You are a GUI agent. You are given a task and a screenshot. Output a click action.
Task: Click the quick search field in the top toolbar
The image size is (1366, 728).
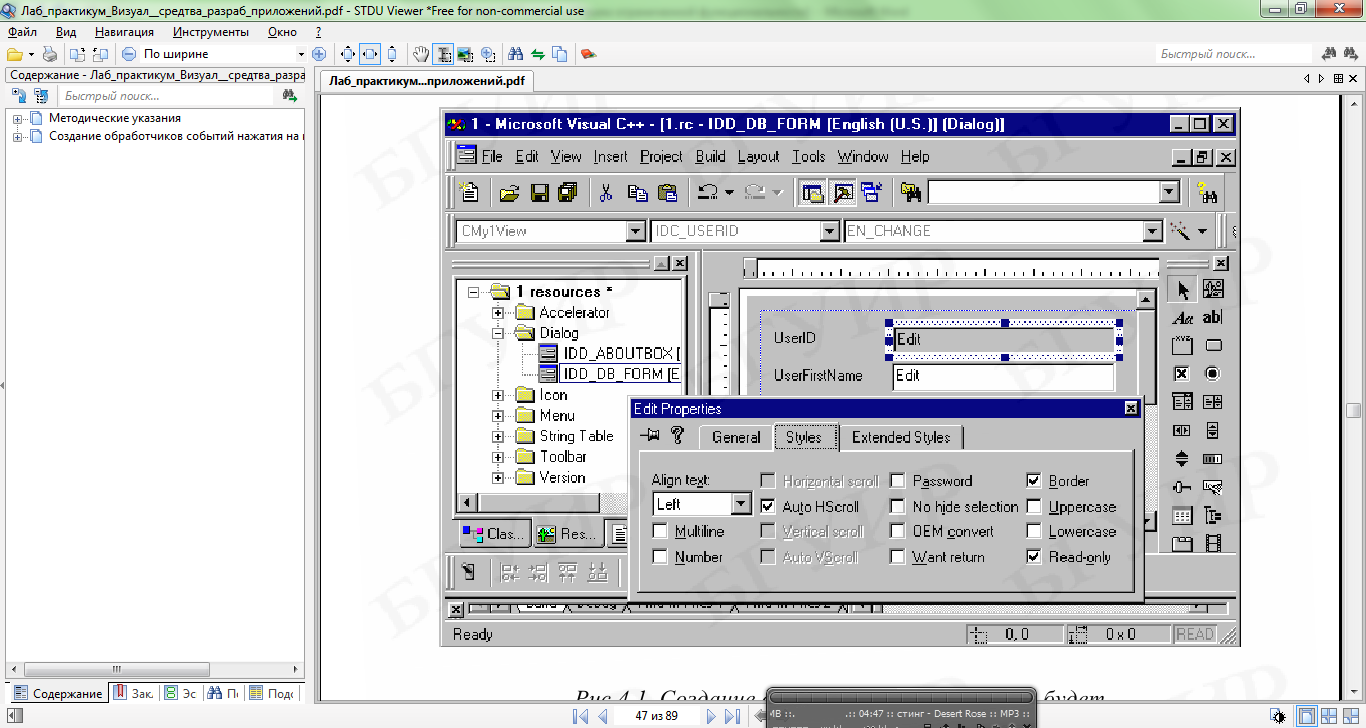coord(1233,54)
